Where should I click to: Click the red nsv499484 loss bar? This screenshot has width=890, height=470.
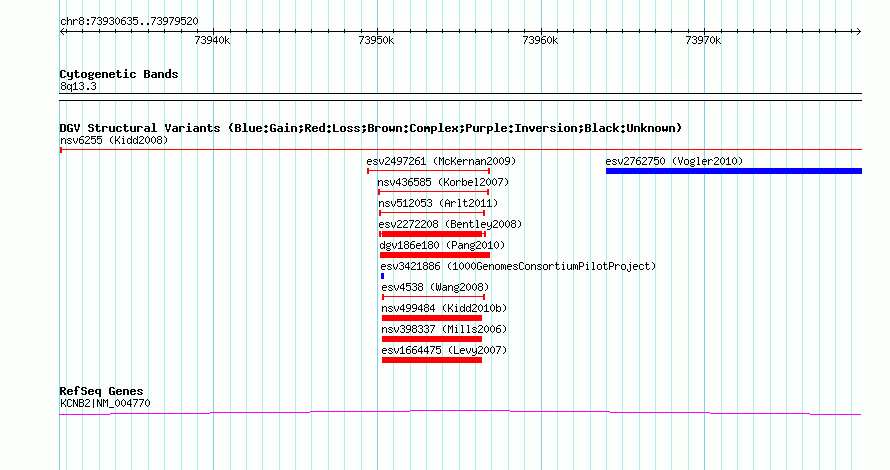coord(432,318)
